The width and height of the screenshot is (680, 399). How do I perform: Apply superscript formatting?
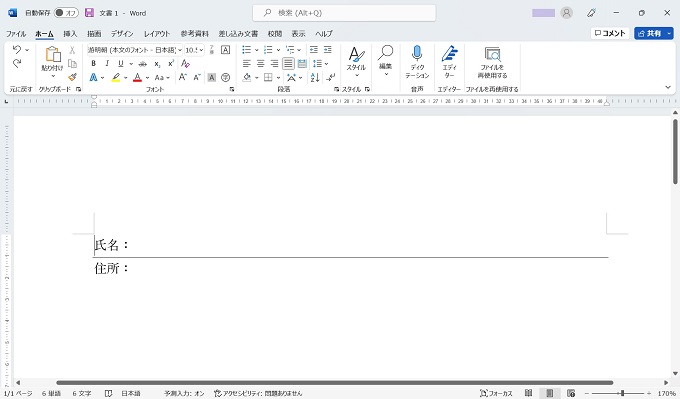[170, 64]
